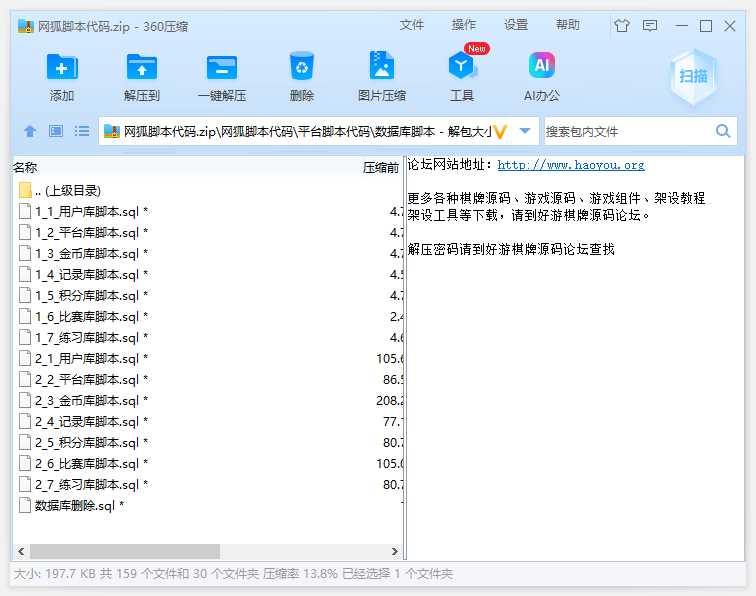Go up one directory with arrow icon
The image size is (756, 596).
coord(30,131)
